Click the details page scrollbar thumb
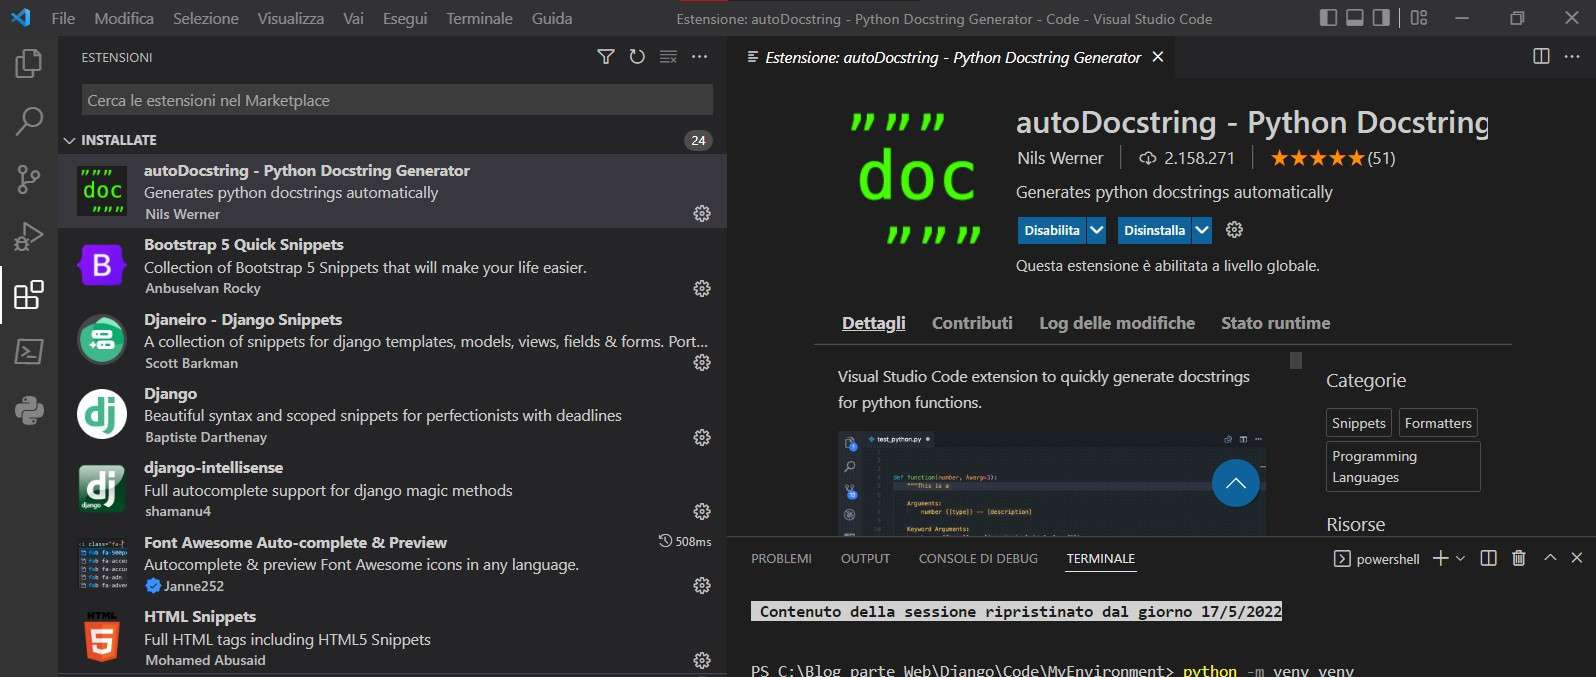Viewport: 1596px width, 677px height. coord(1296,360)
